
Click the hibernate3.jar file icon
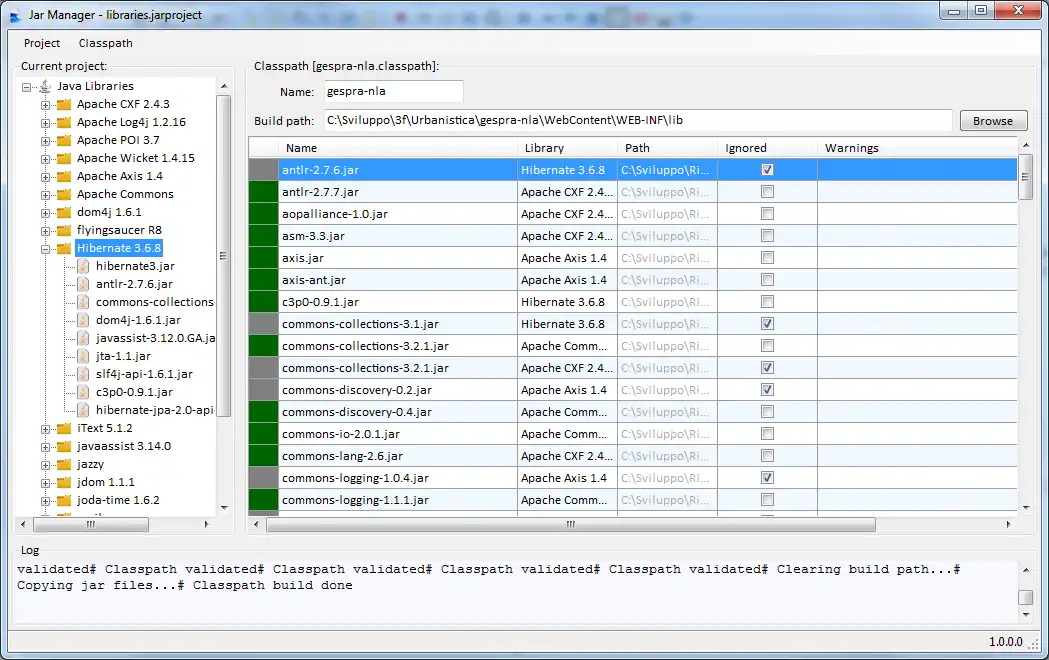click(x=83, y=266)
